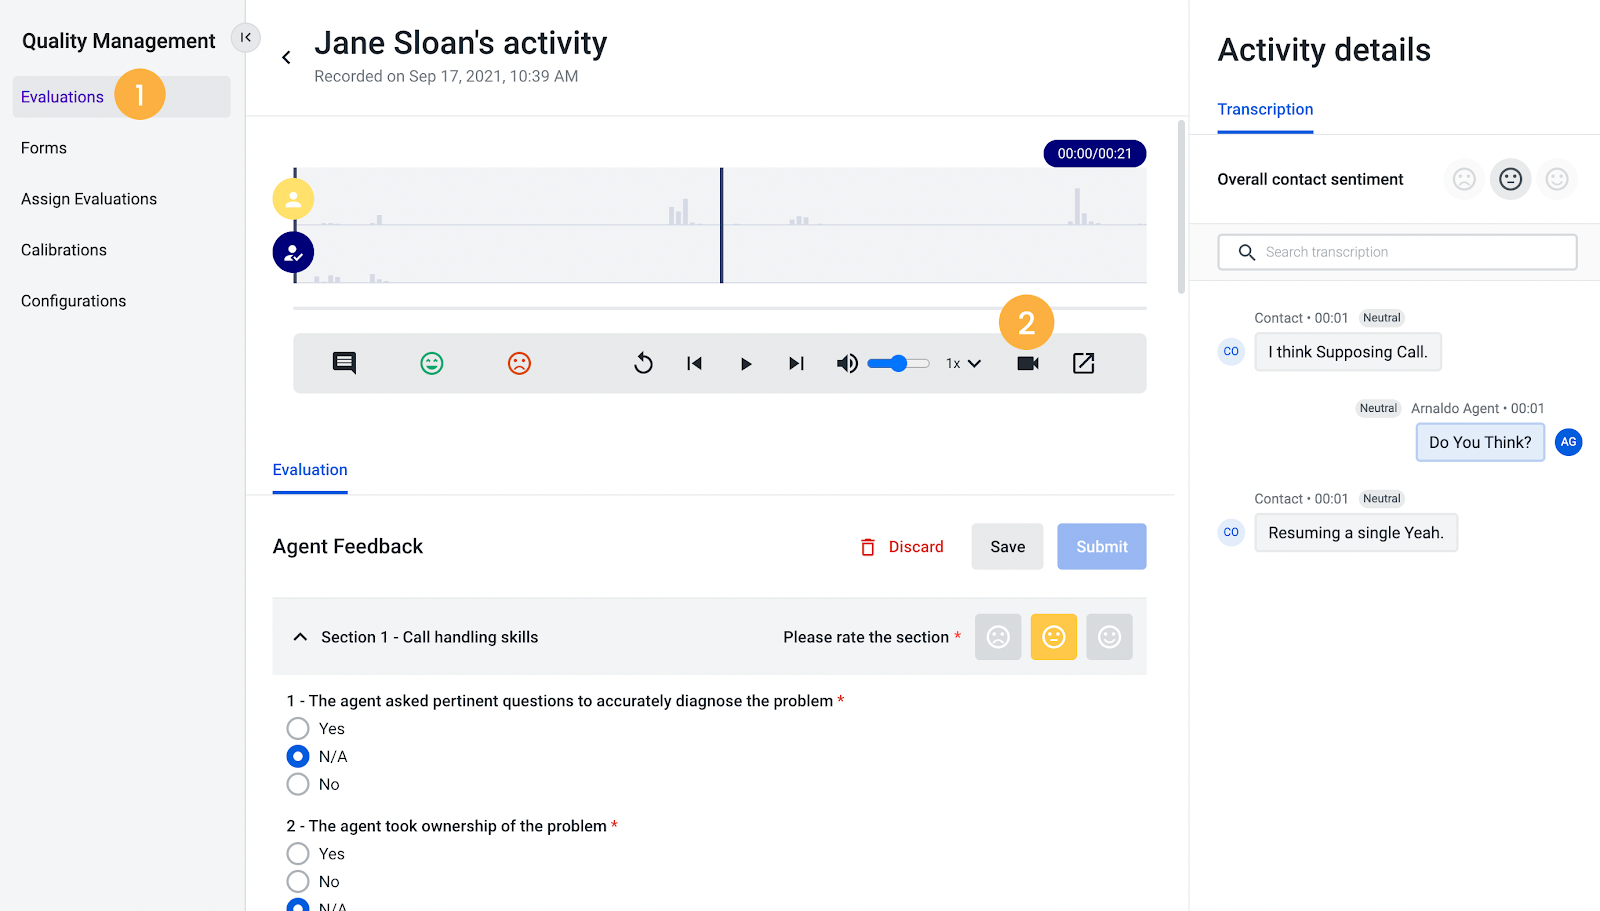Viewport: 1600px width, 911px height.
Task: Click transcript bubble 'Do You Think?'
Action: [1480, 442]
